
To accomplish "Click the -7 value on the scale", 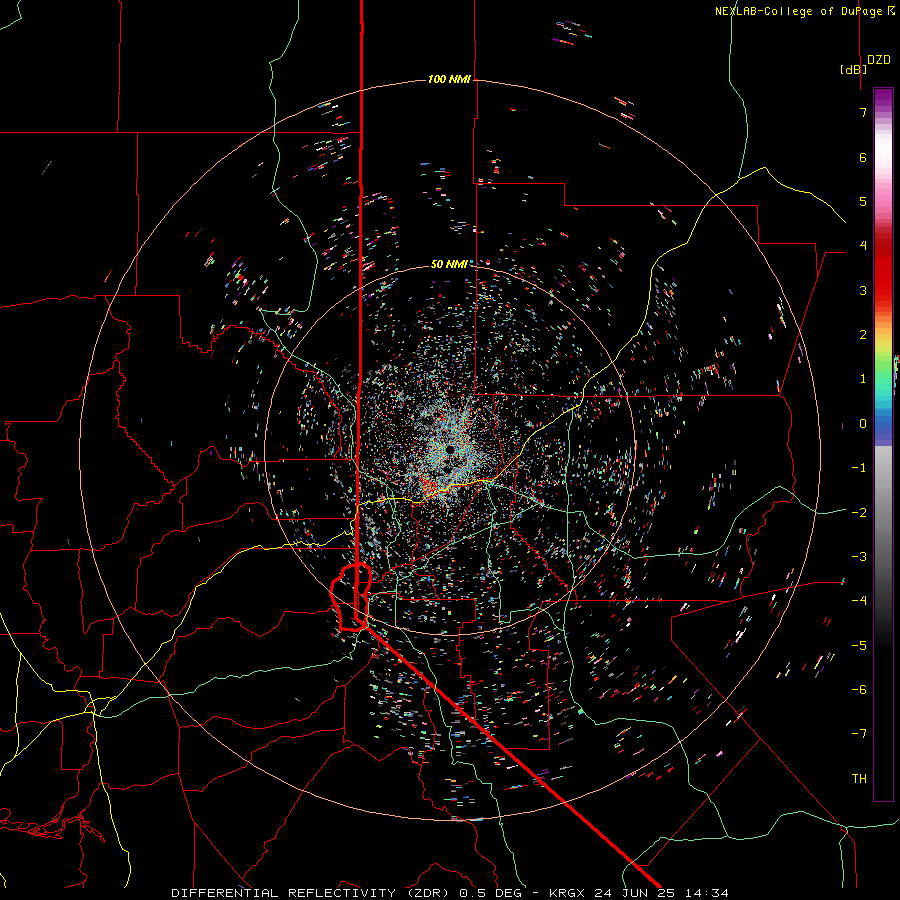I will click(x=859, y=734).
